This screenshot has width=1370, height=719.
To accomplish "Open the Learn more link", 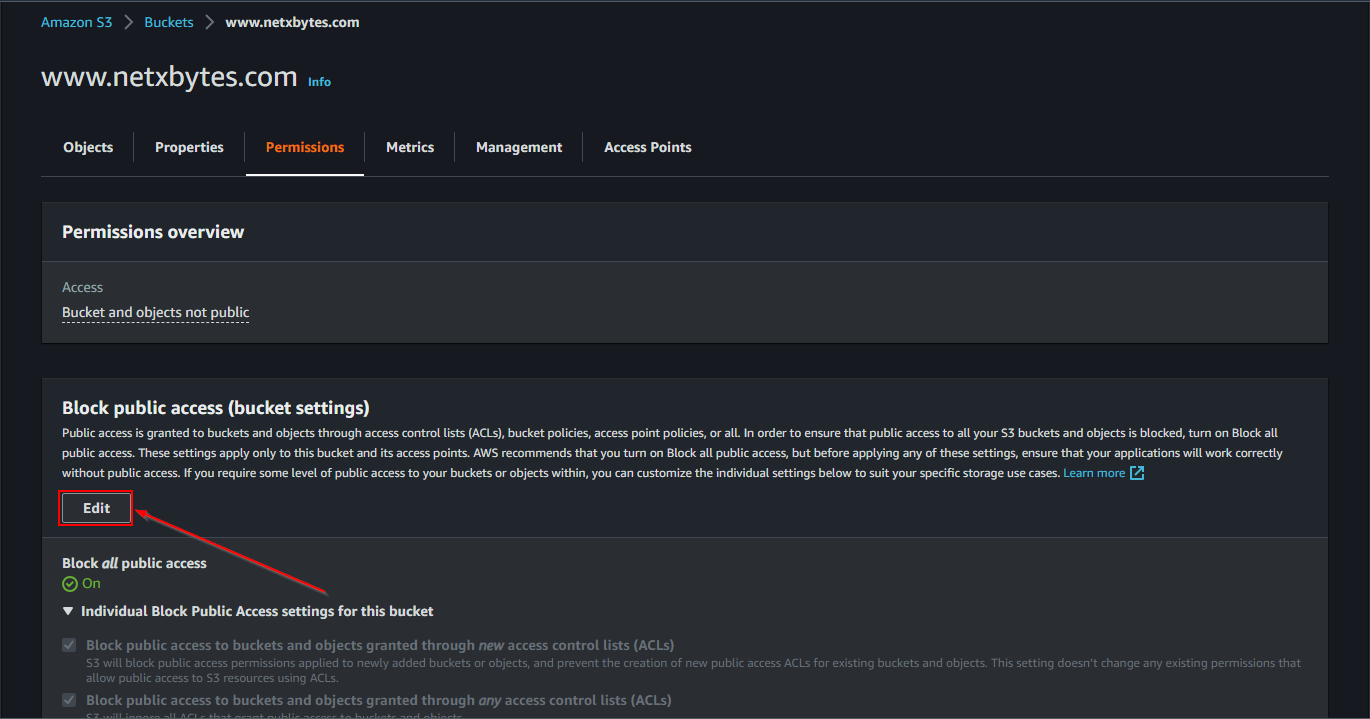I will [x=1094, y=473].
